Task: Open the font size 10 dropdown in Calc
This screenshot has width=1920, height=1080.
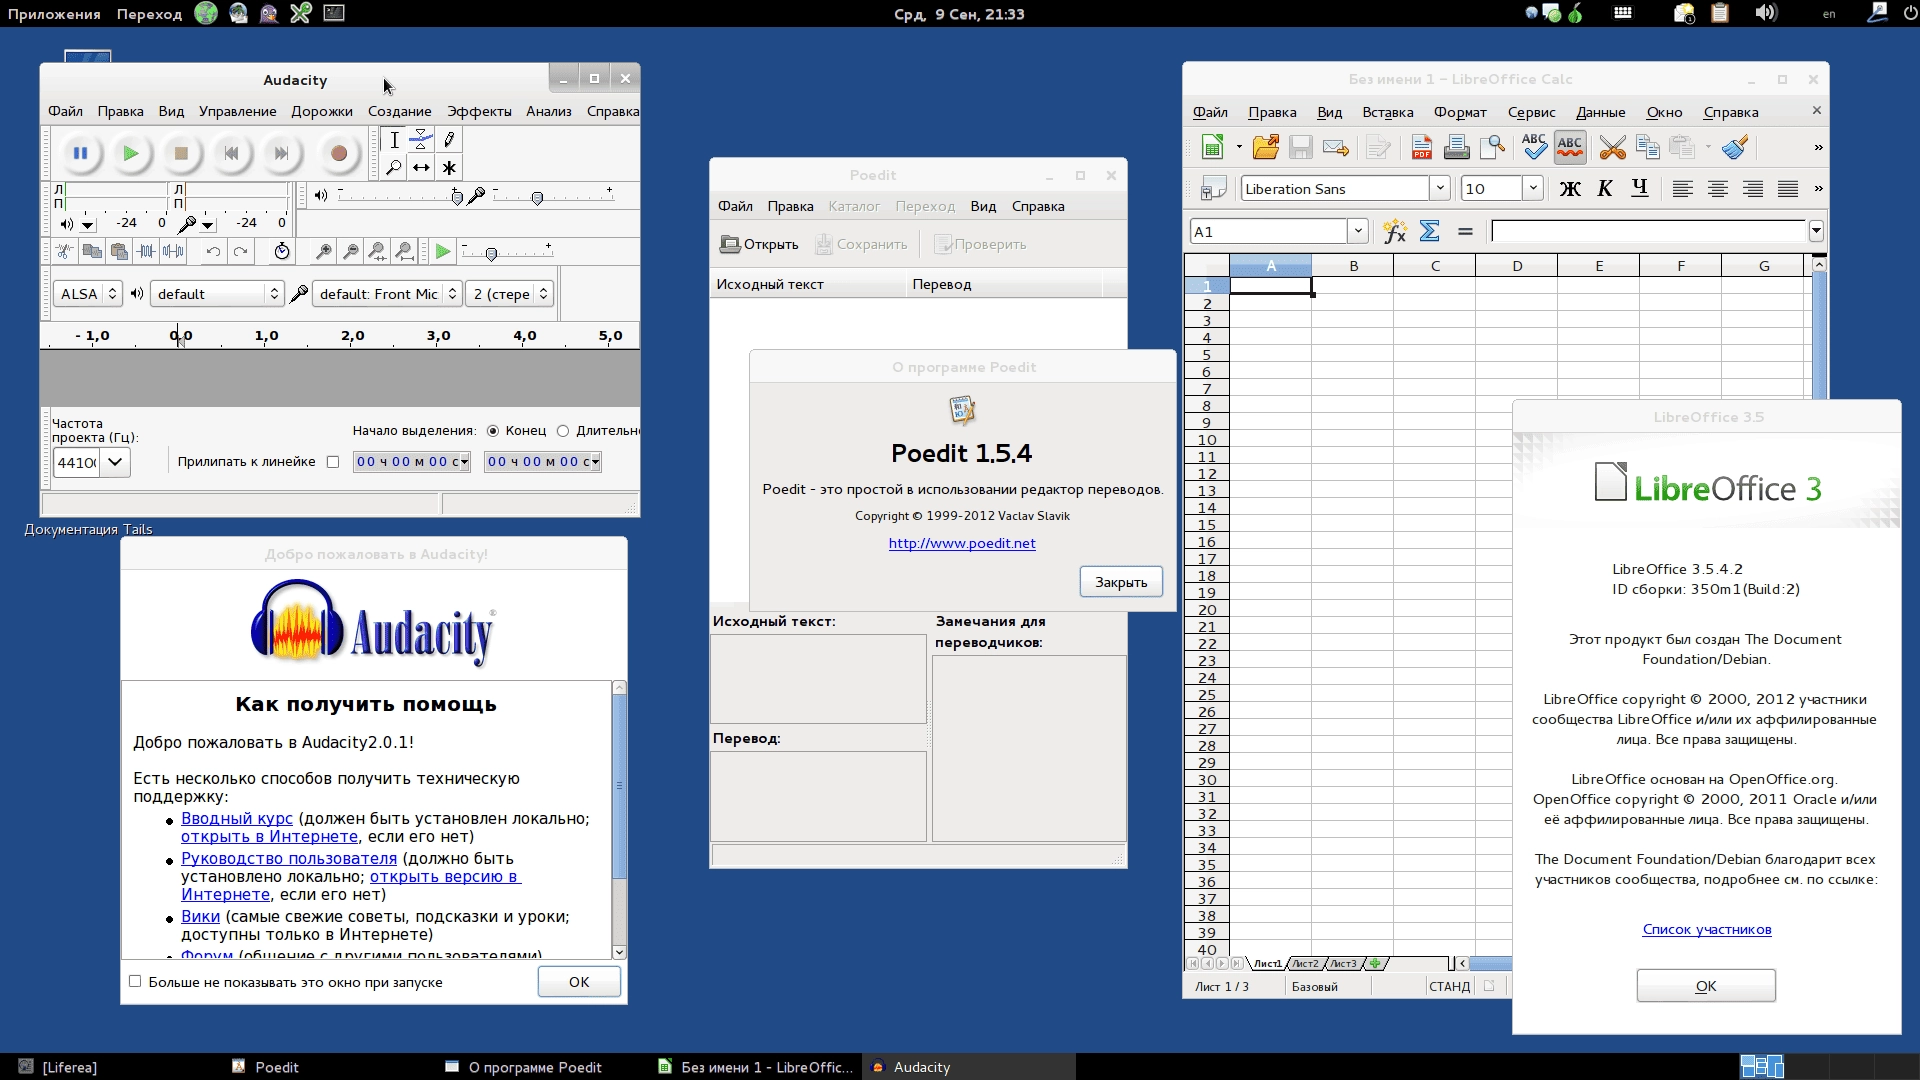Action: [x=1533, y=189]
